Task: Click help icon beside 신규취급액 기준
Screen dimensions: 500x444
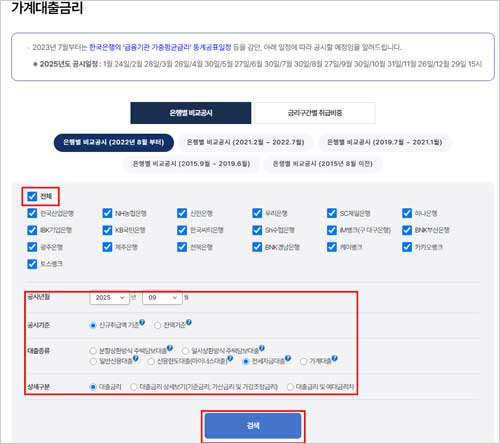Action: click(x=142, y=322)
